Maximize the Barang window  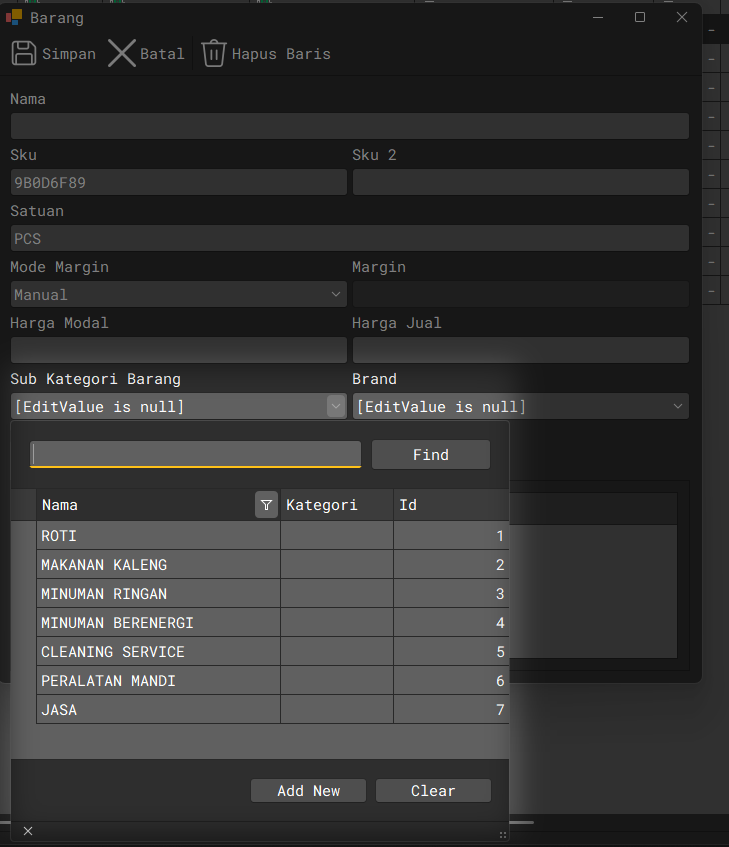(x=640, y=17)
